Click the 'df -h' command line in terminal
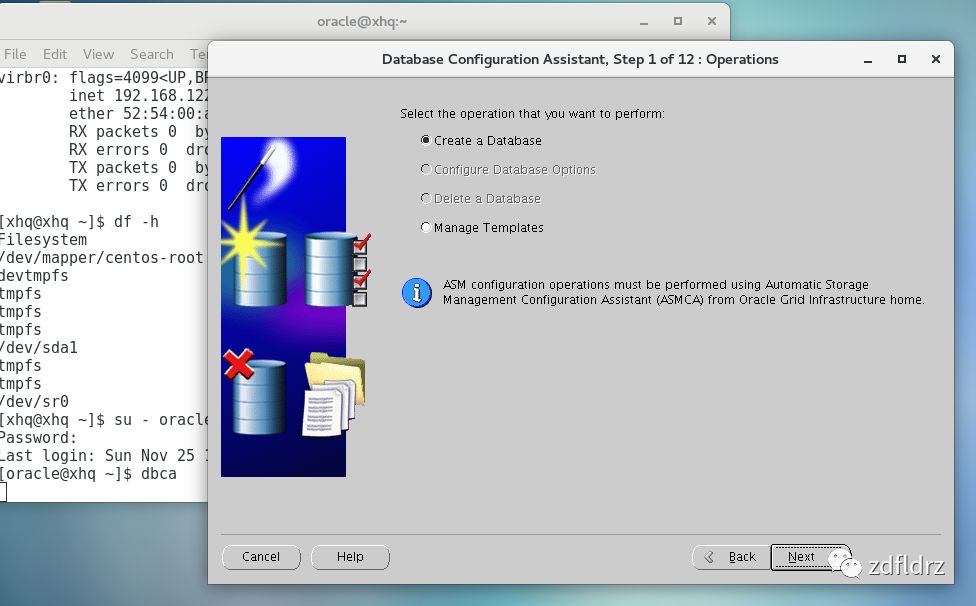This screenshot has width=976, height=606. coord(79,221)
